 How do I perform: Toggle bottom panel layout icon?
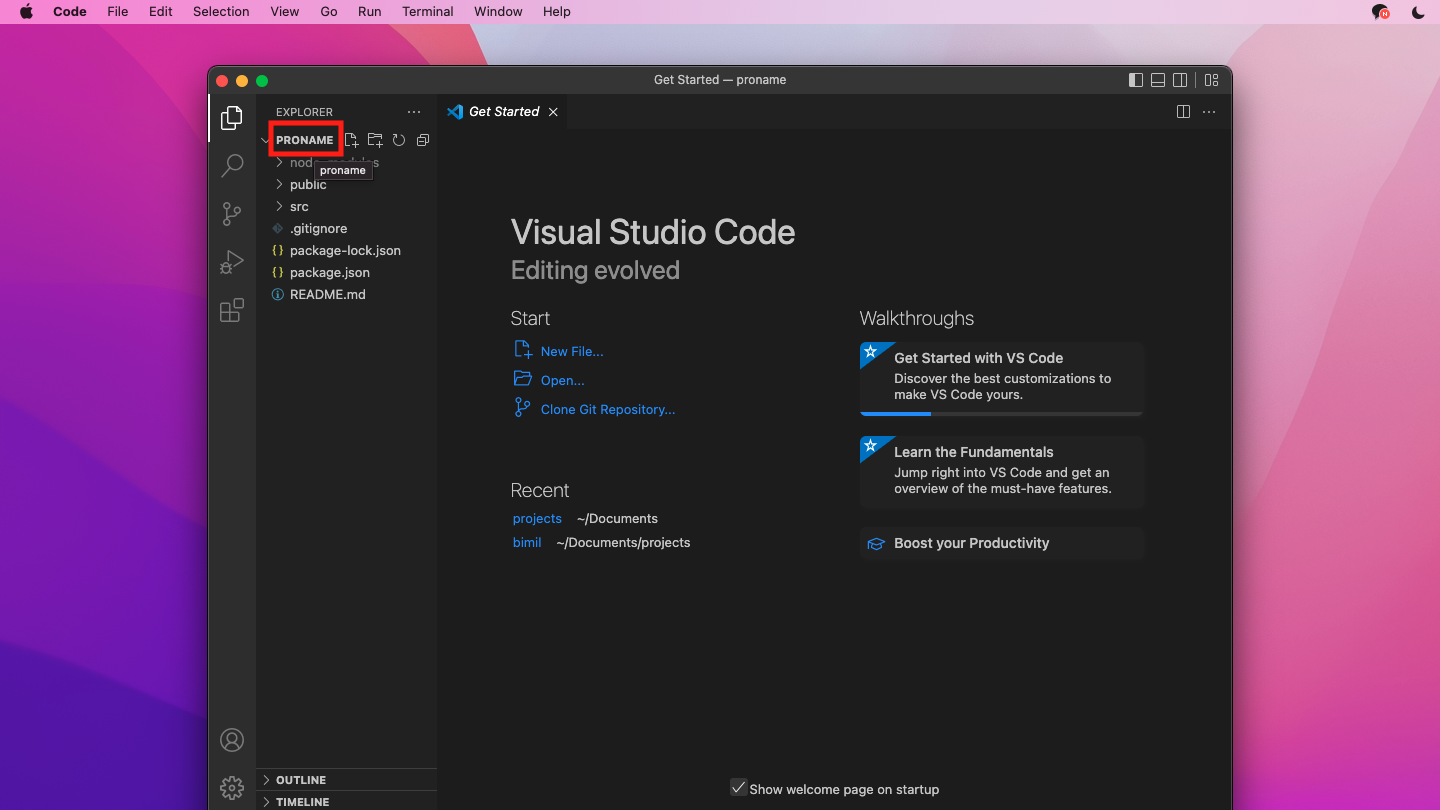point(1158,80)
